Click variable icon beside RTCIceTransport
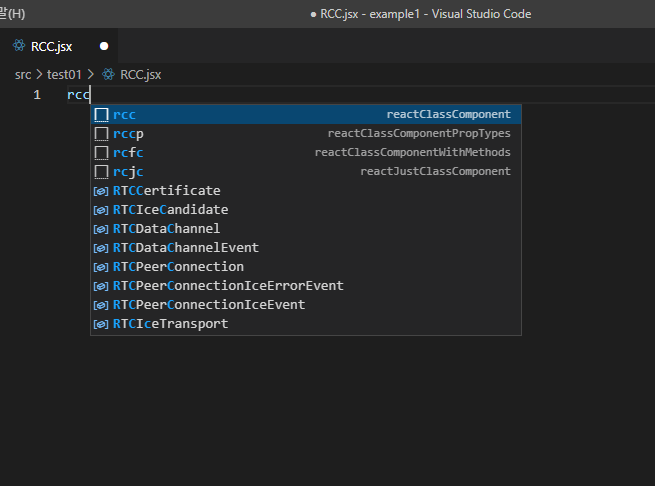Screen dimensions: 655x486 [101, 324]
